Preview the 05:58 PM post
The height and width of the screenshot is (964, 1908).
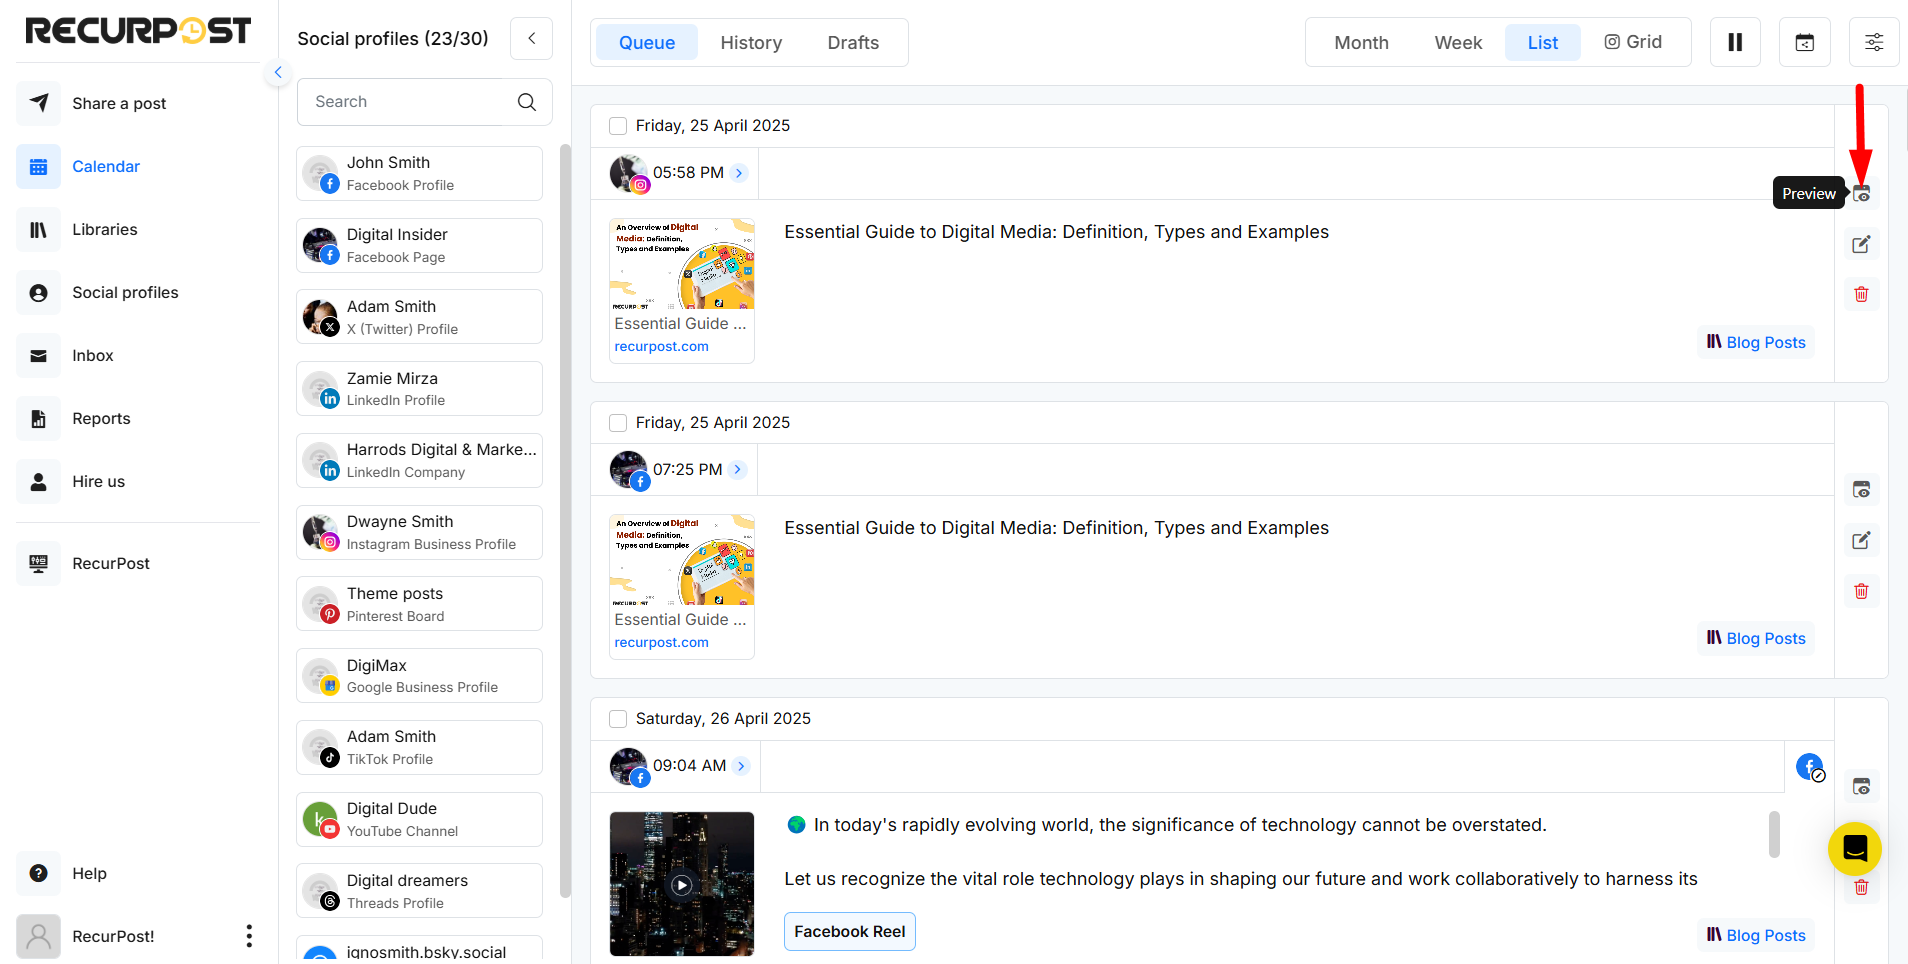(x=1861, y=194)
